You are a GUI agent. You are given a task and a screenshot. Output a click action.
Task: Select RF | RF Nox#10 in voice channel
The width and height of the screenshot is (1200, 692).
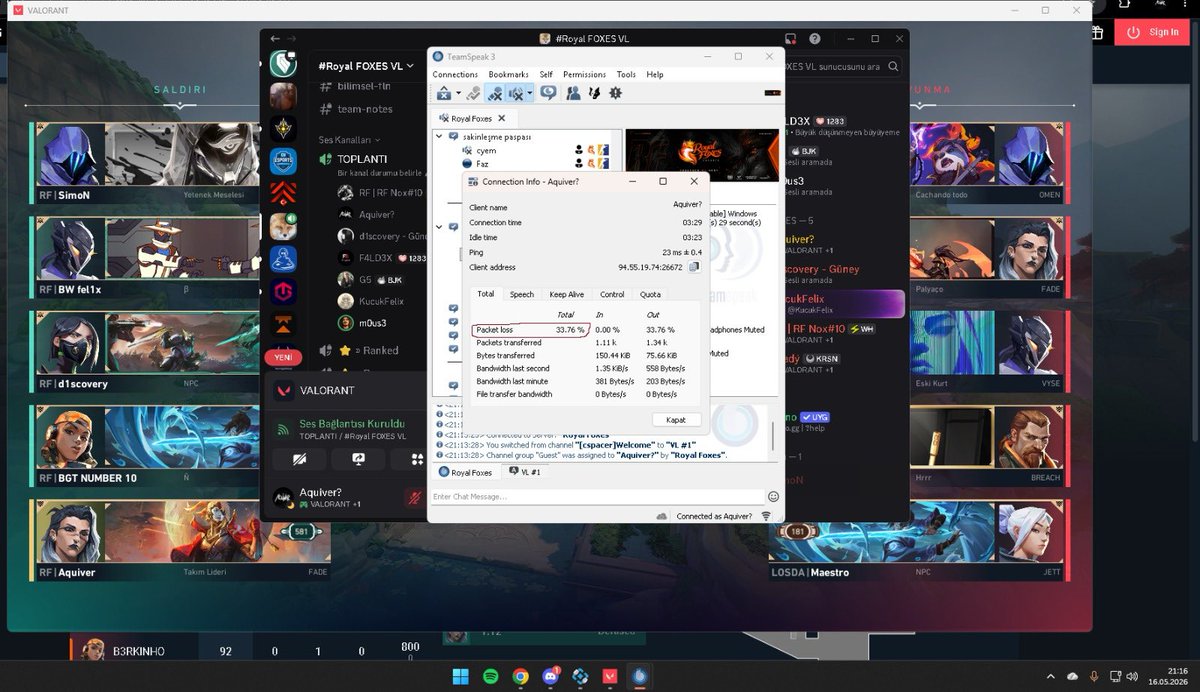[x=381, y=192]
